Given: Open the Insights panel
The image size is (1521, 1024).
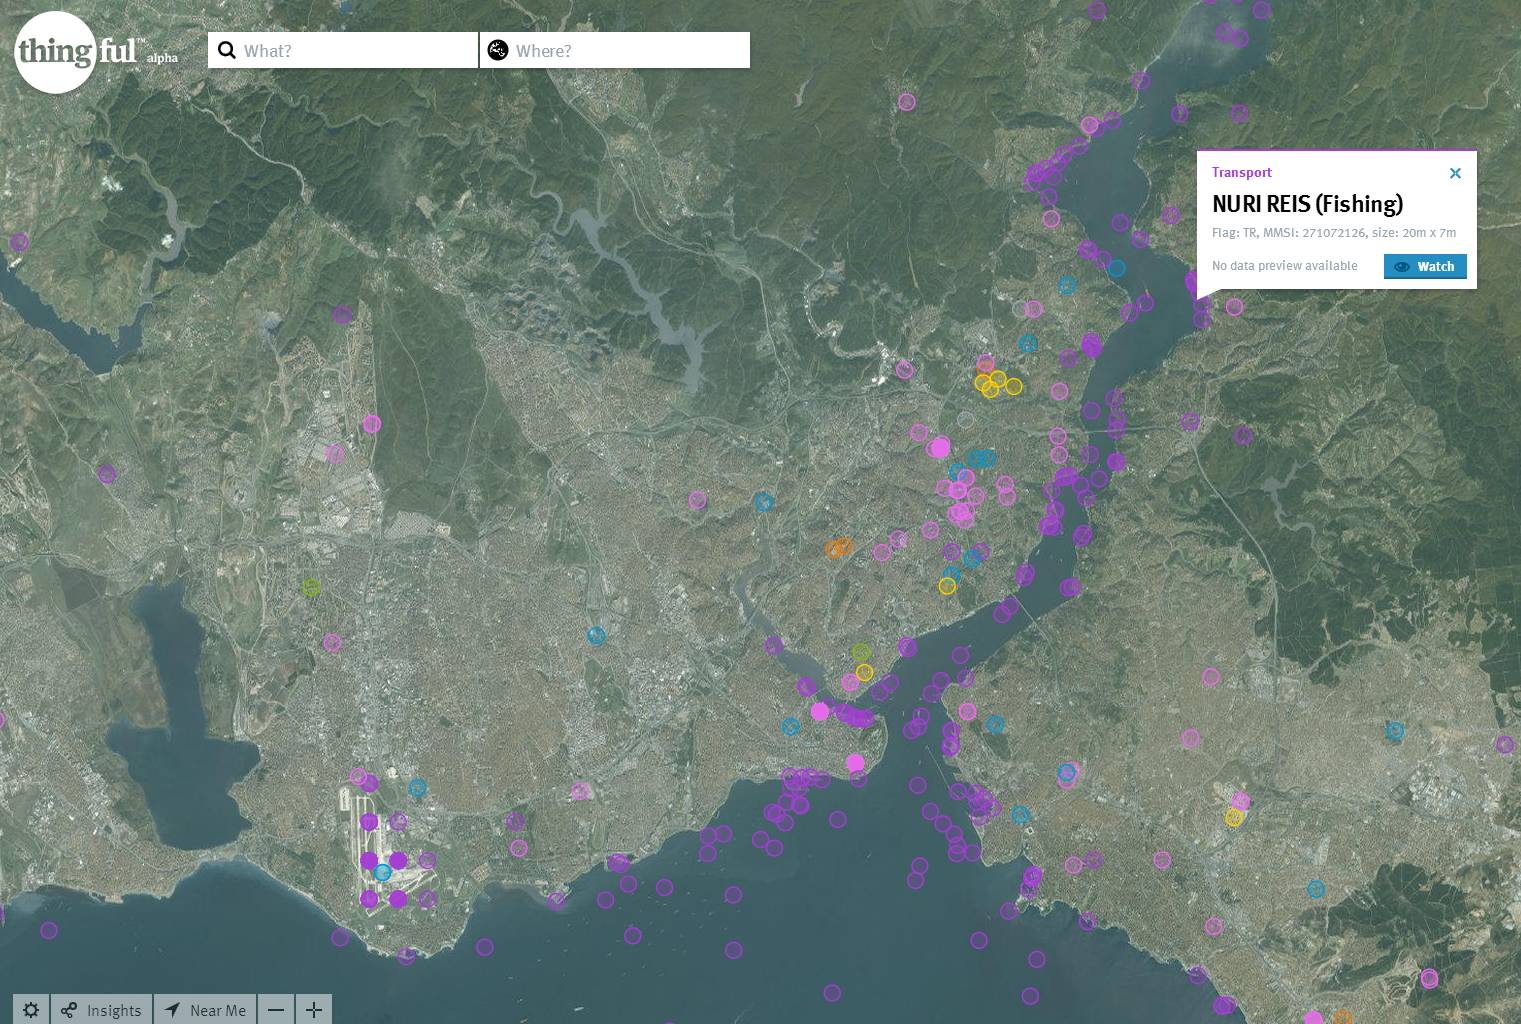Looking at the screenshot, I should pyautogui.click(x=114, y=1010).
